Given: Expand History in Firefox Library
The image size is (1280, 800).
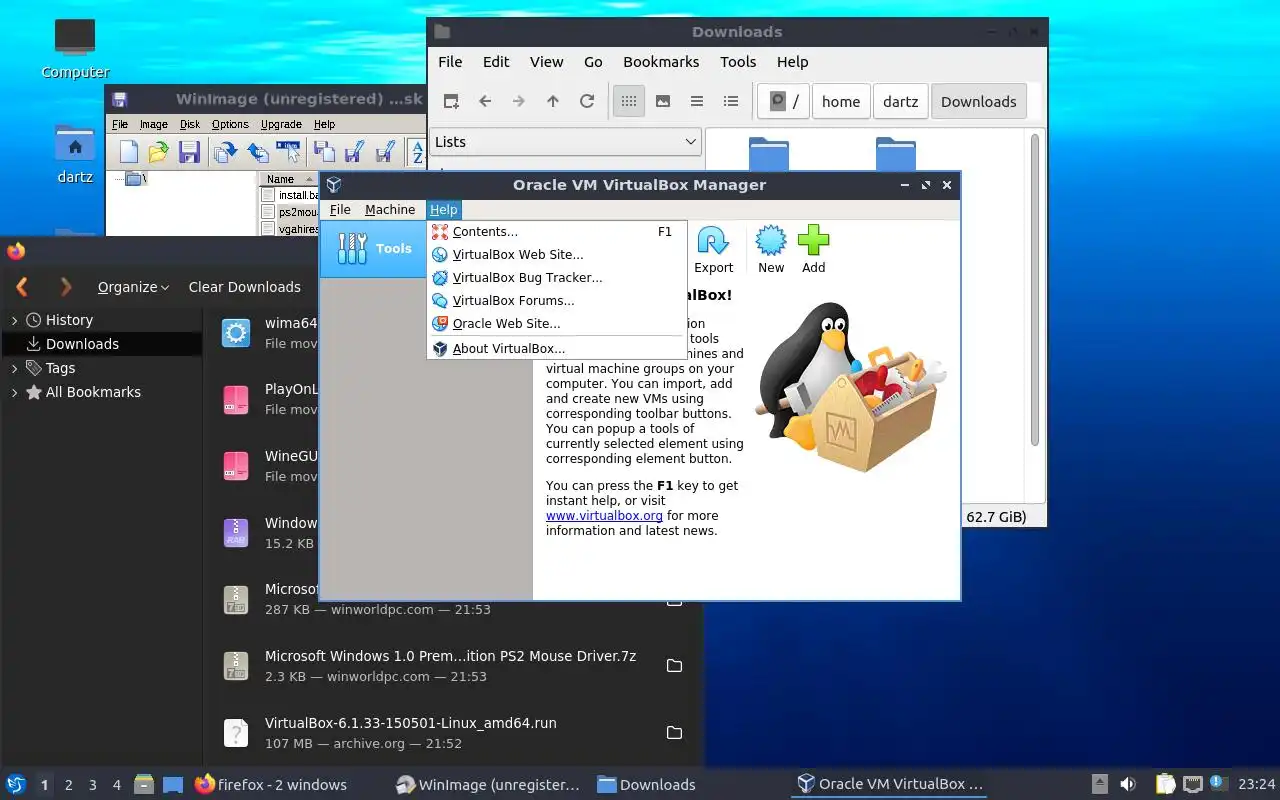Looking at the screenshot, I should point(14,321).
